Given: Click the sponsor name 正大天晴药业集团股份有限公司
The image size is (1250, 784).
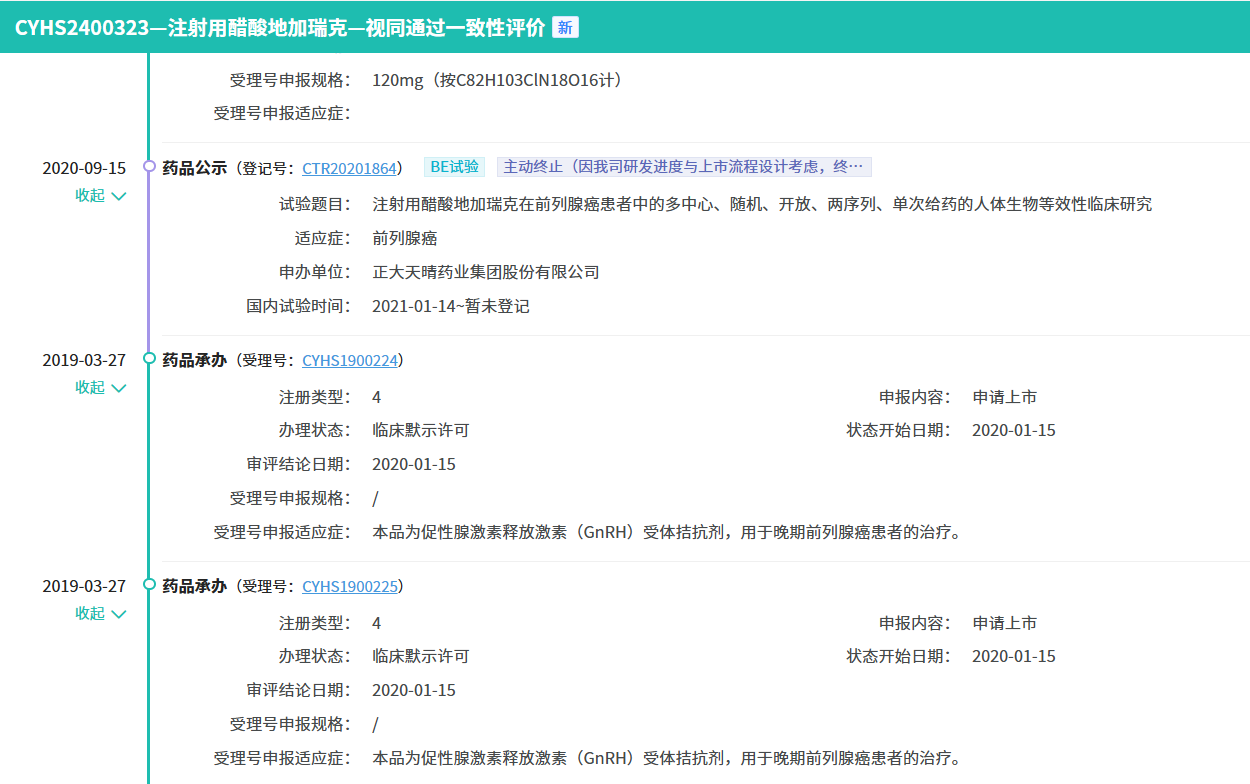Looking at the screenshot, I should 485,272.
